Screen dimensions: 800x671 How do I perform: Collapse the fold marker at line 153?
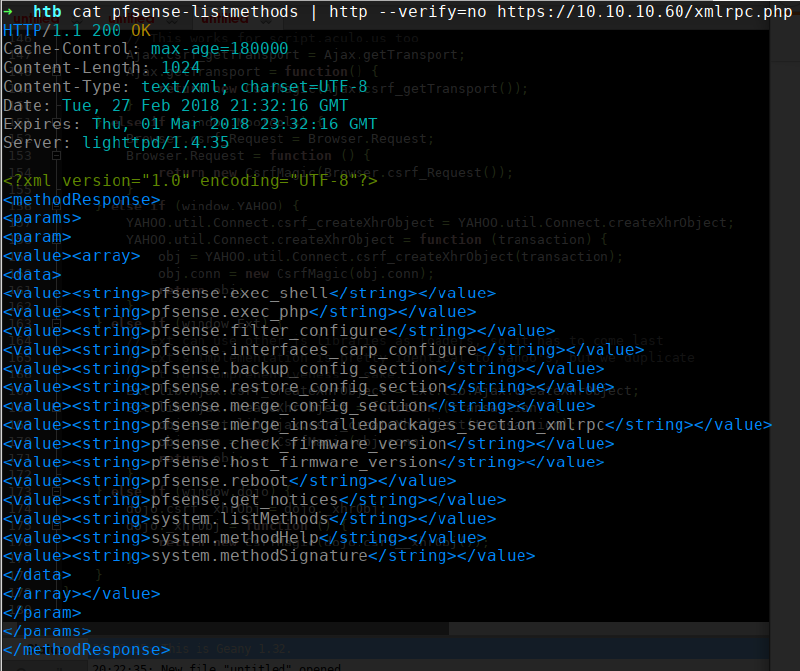(x=57, y=156)
